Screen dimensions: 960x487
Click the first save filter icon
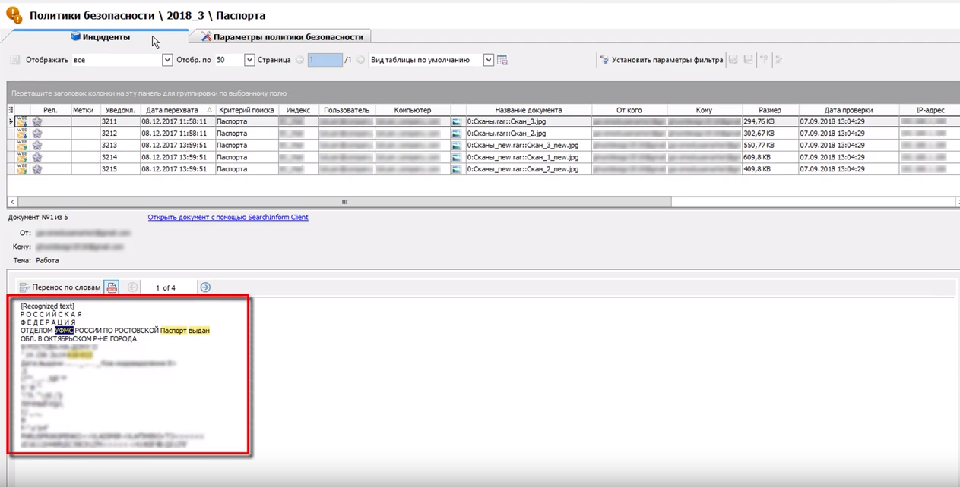coord(733,60)
